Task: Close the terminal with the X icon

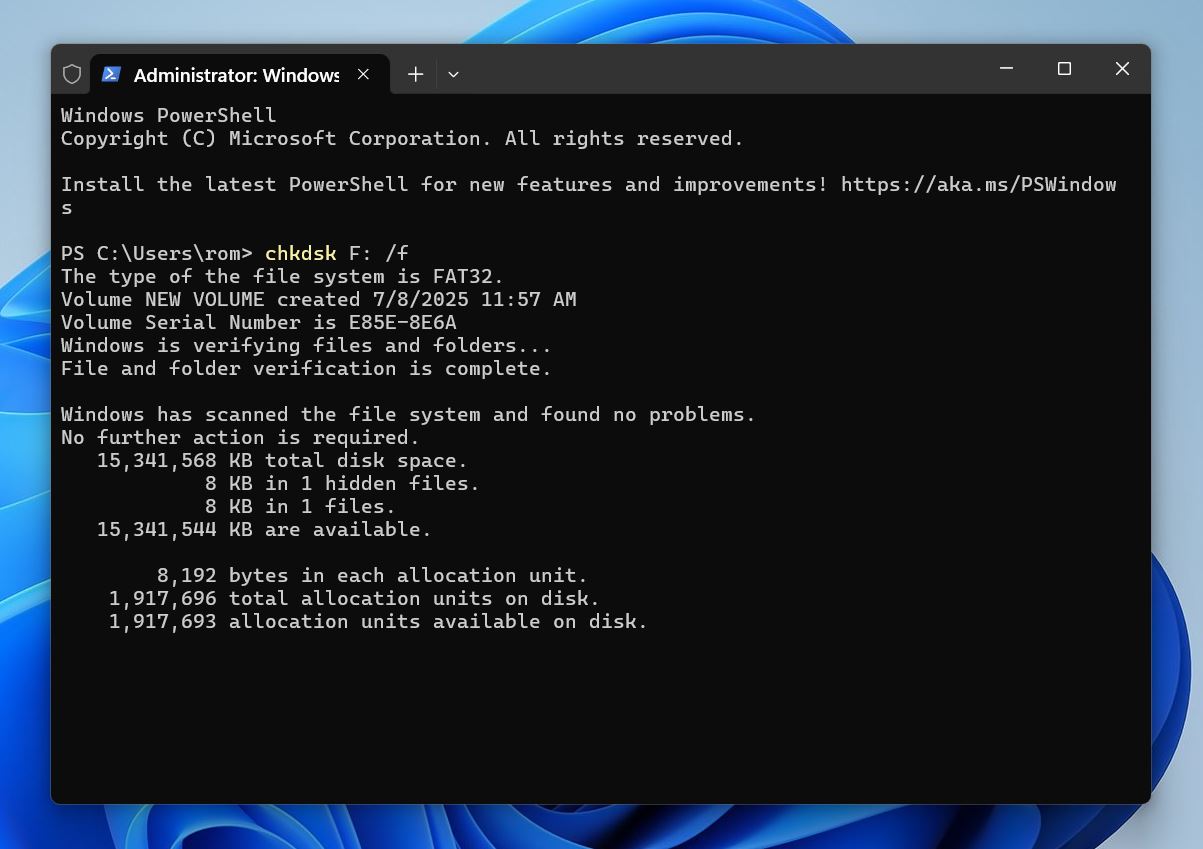Action: point(1121,69)
